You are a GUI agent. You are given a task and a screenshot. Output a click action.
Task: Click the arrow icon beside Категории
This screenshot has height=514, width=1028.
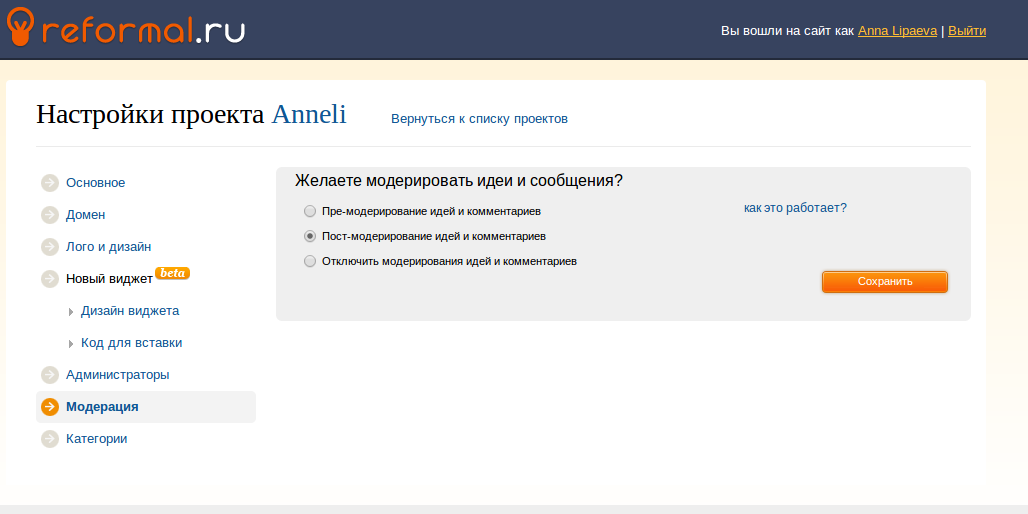point(50,439)
